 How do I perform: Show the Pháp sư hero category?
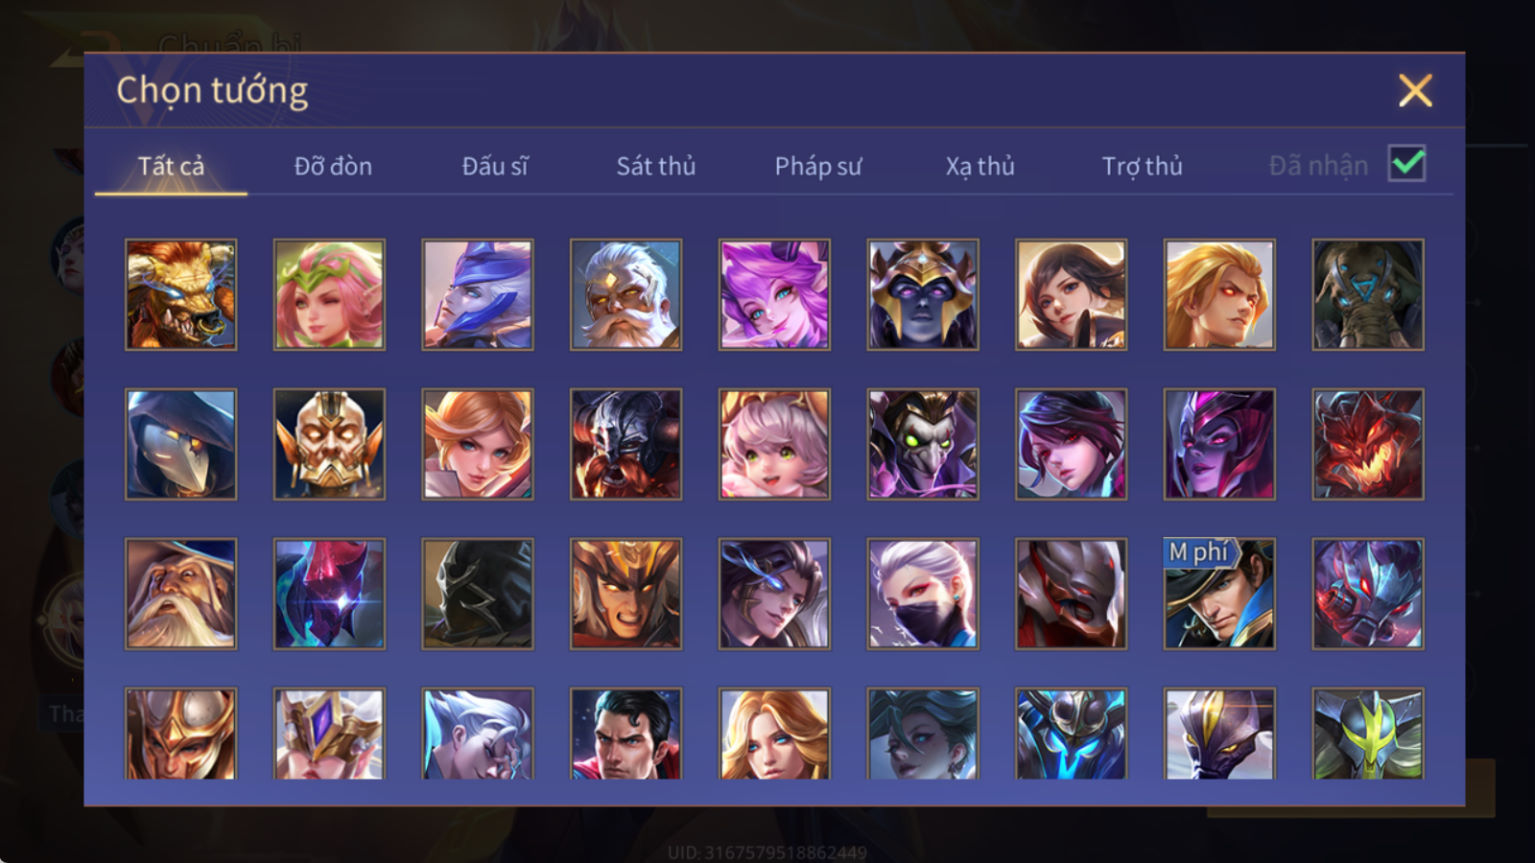[818, 166]
